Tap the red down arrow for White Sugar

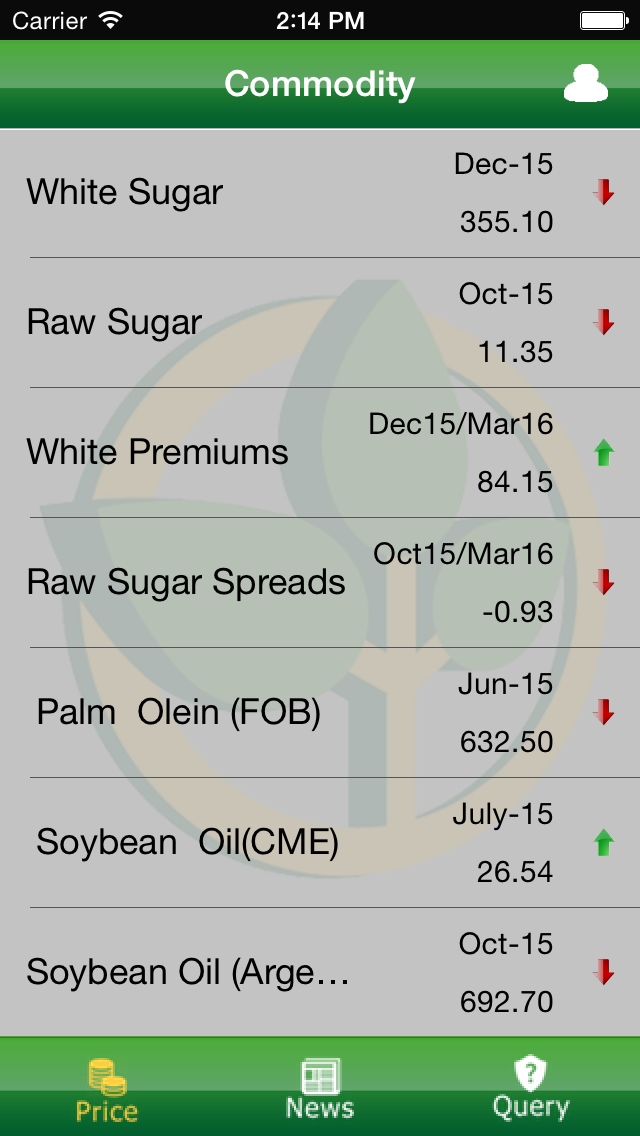tap(603, 192)
